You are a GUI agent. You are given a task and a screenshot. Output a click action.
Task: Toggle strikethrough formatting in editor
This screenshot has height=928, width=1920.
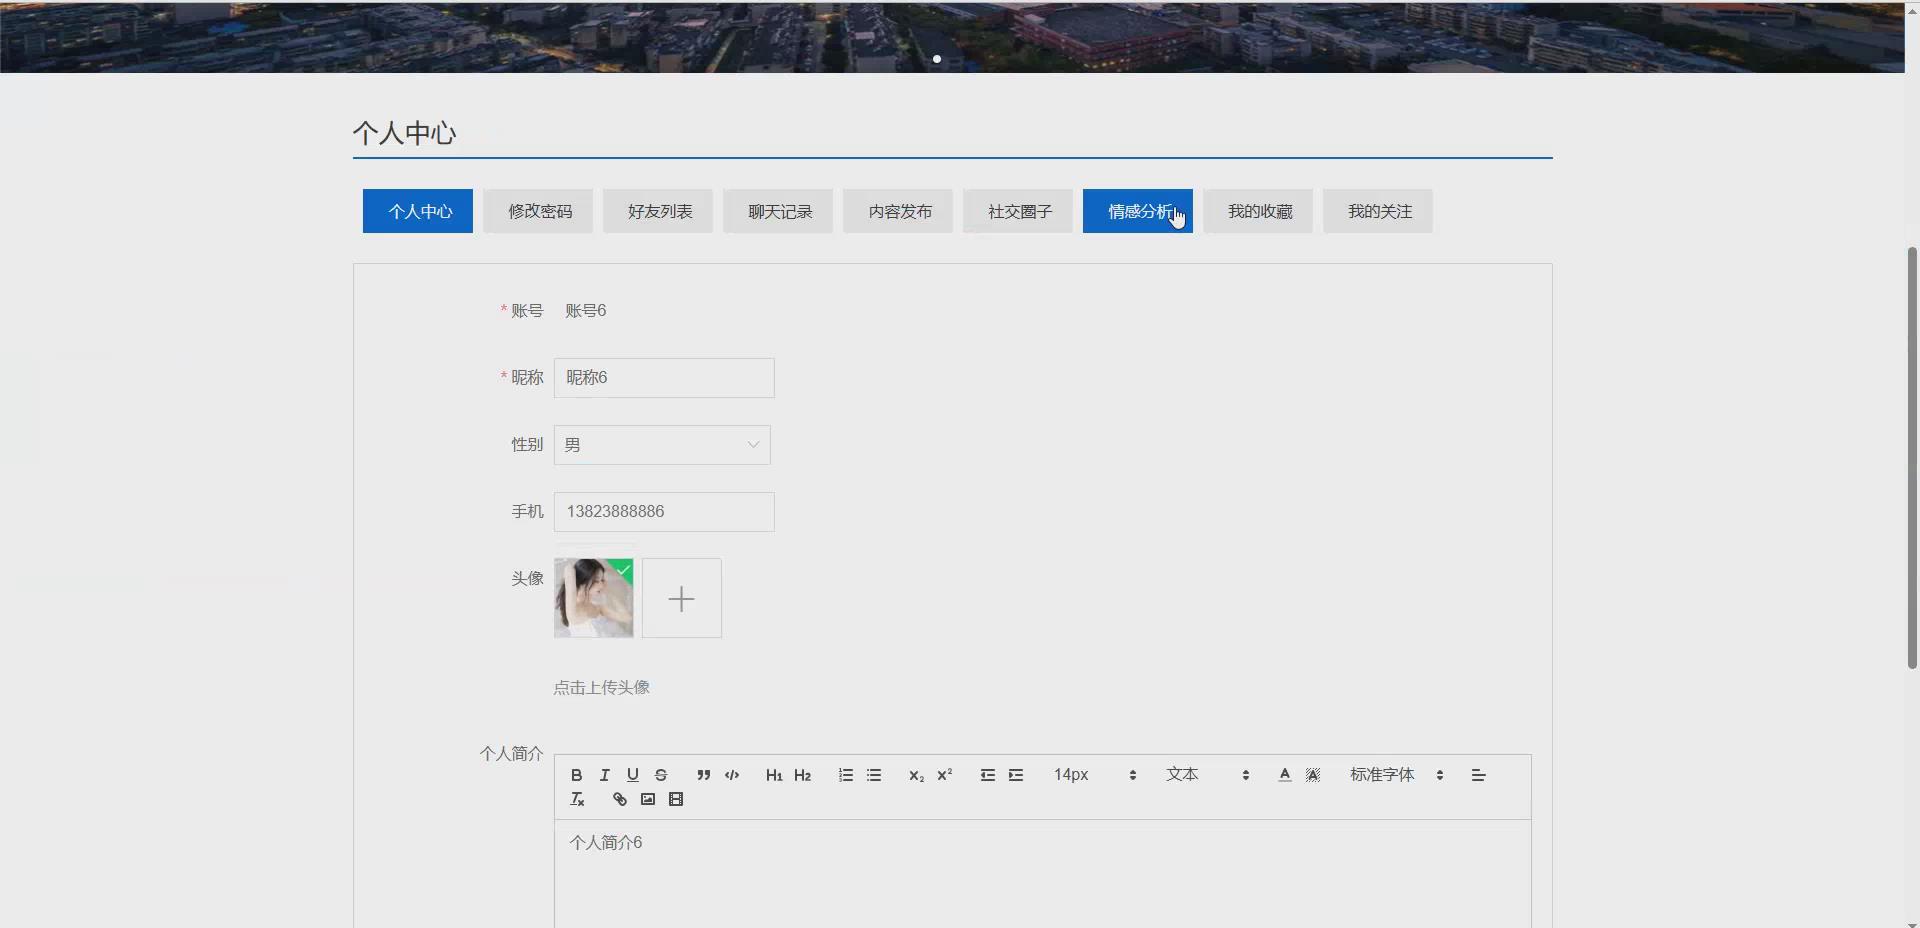[660, 775]
